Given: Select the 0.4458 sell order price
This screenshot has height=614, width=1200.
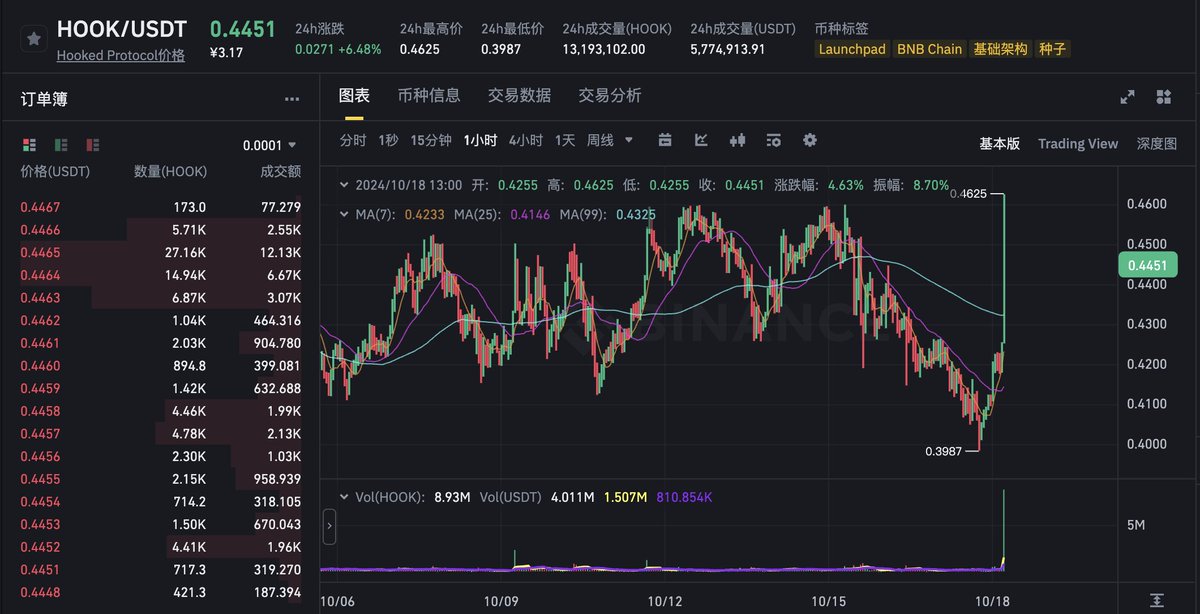Looking at the screenshot, I should pyautogui.click(x=40, y=411).
